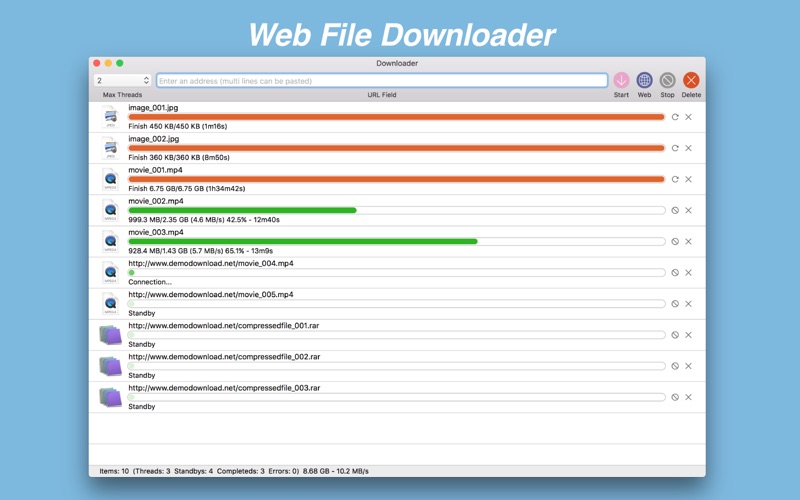Click the movie_003.mp4 green progress bar
Viewport: 800px width, 500px height.
click(303, 241)
